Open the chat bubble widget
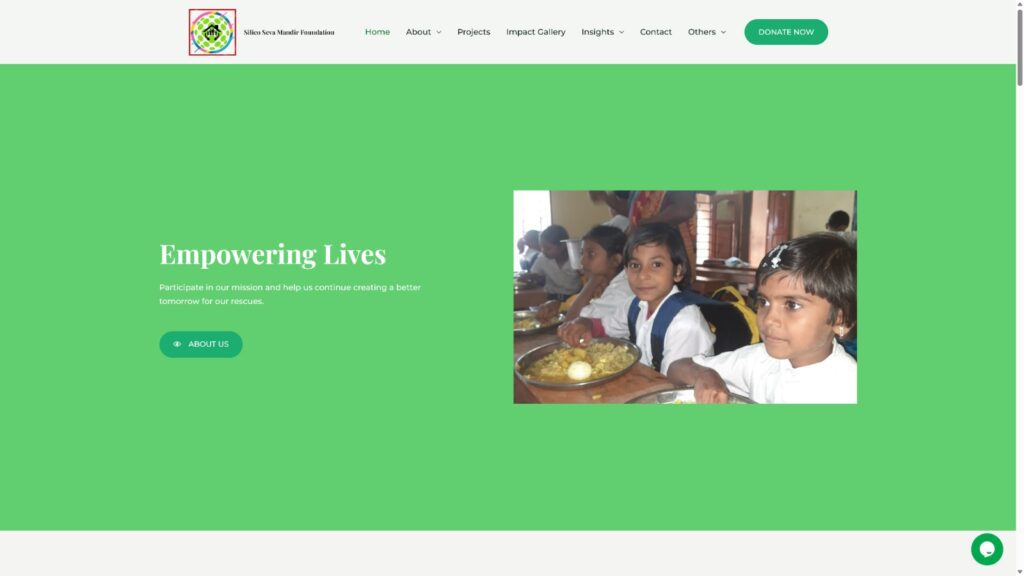 (986, 549)
